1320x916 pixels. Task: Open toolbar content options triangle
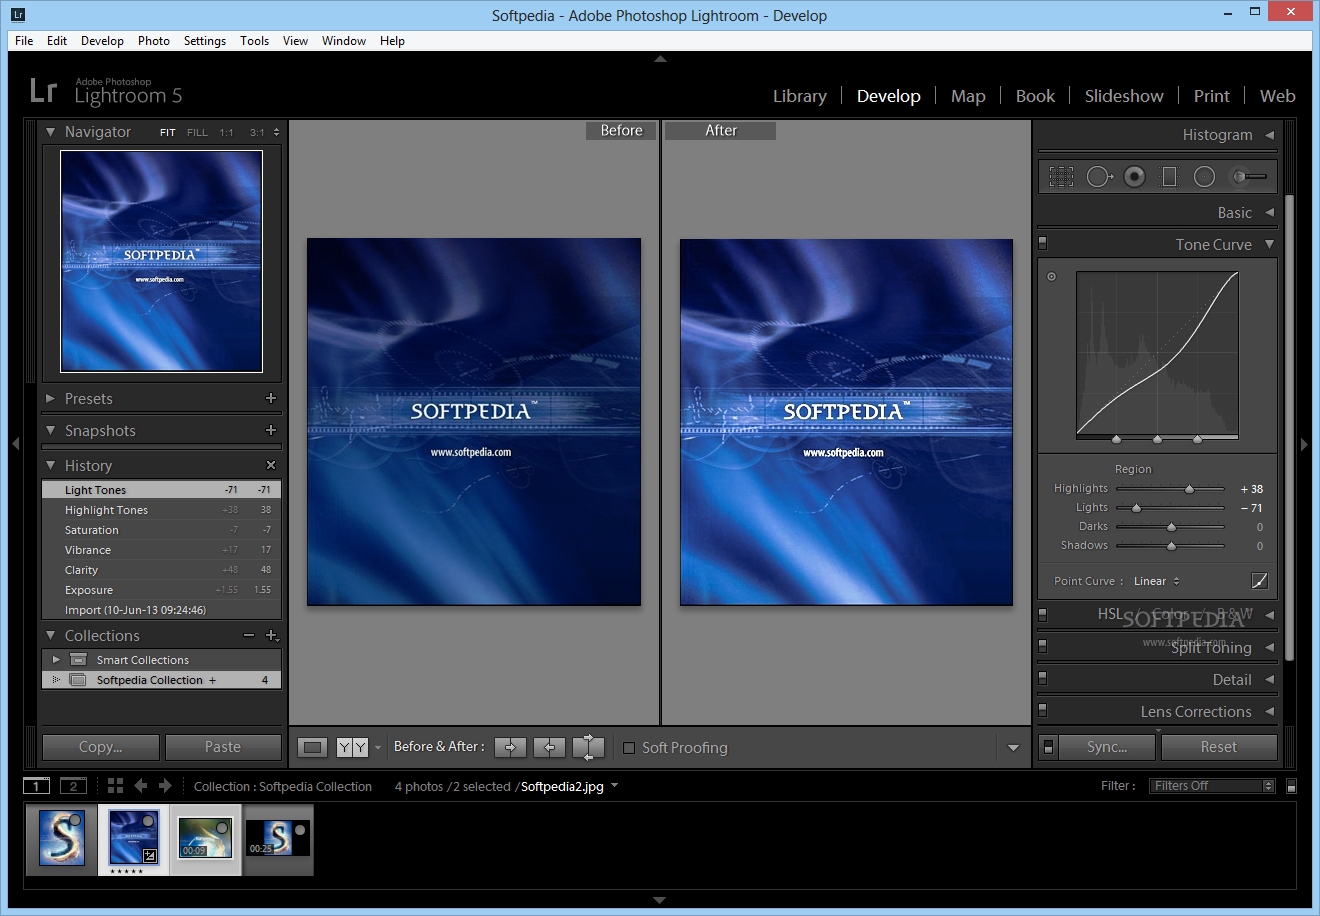pos(1013,748)
